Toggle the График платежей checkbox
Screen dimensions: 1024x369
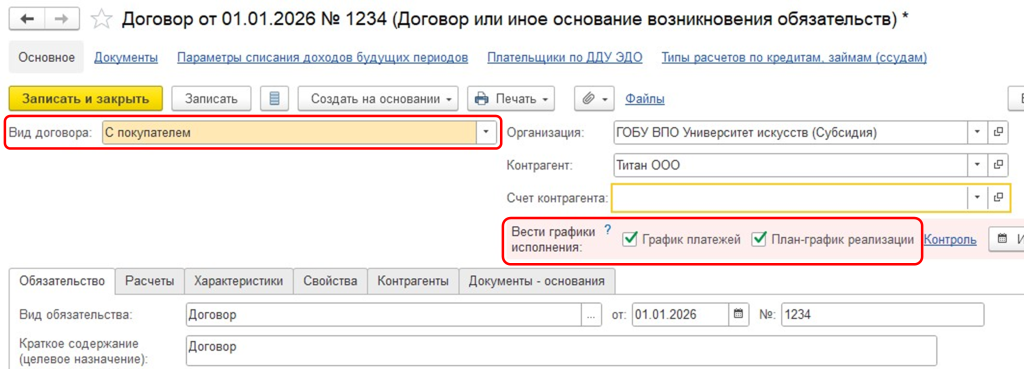(630, 240)
